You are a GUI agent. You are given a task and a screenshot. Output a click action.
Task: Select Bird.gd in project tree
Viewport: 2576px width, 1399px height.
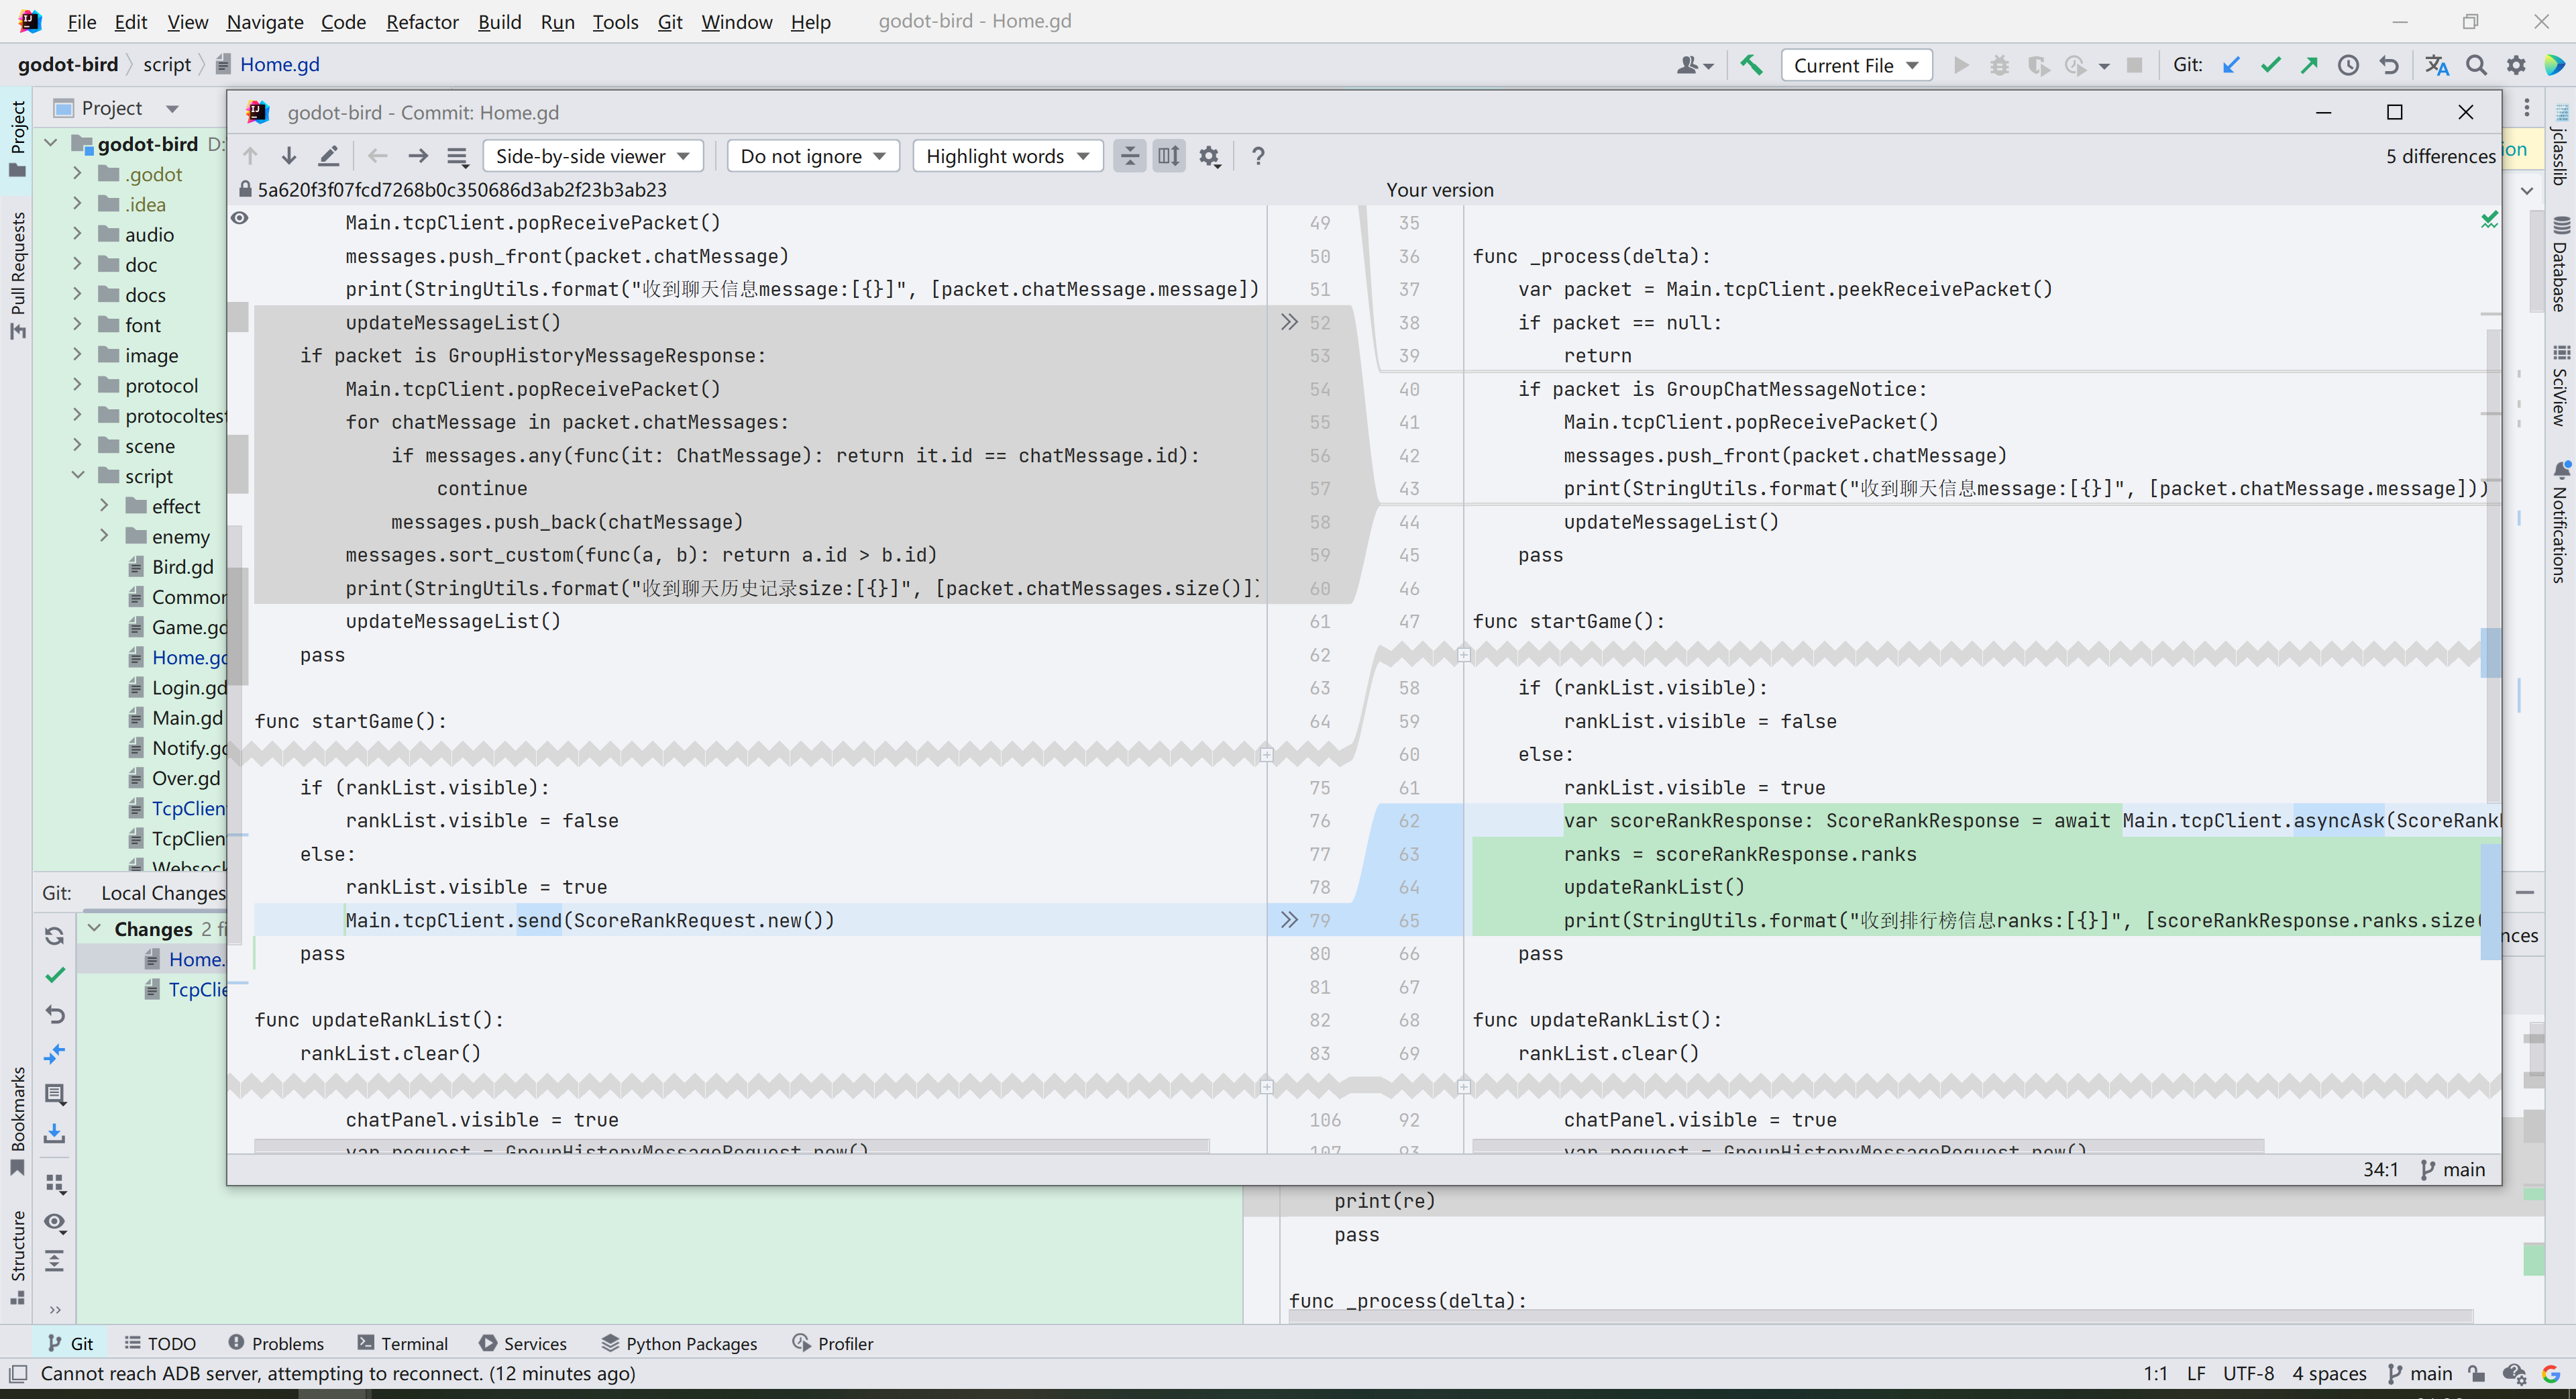(182, 567)
